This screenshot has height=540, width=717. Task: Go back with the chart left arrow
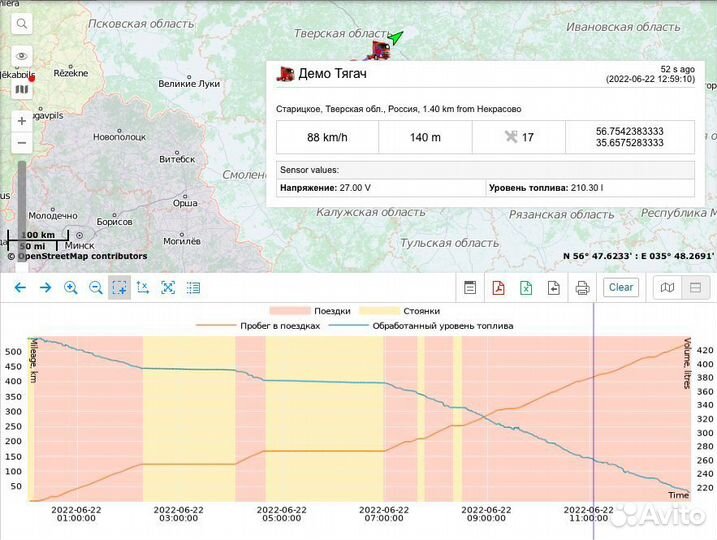[x=20, y=288]
